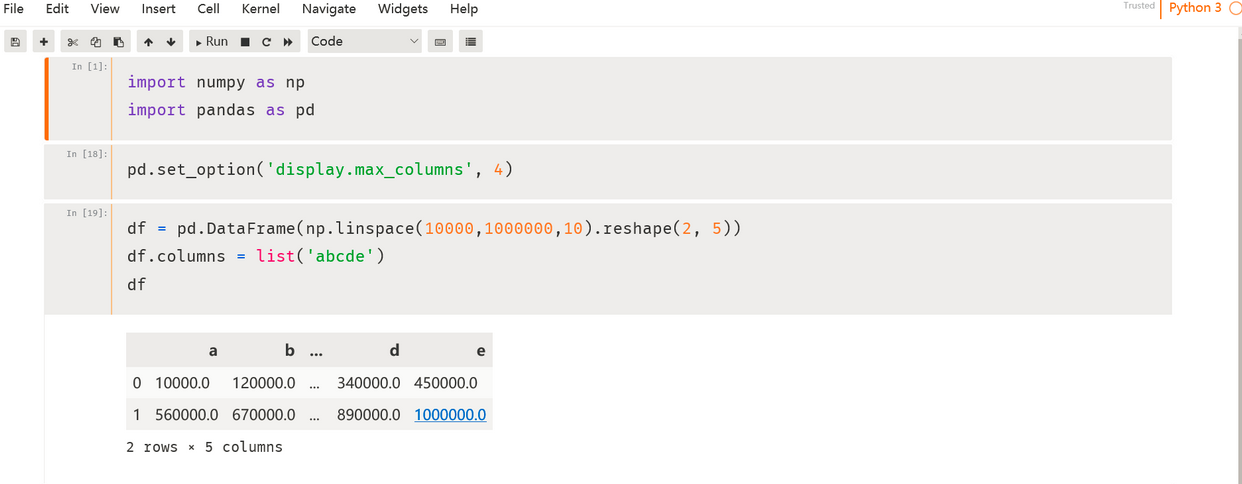Open the Navigate menu

(328, 9)
